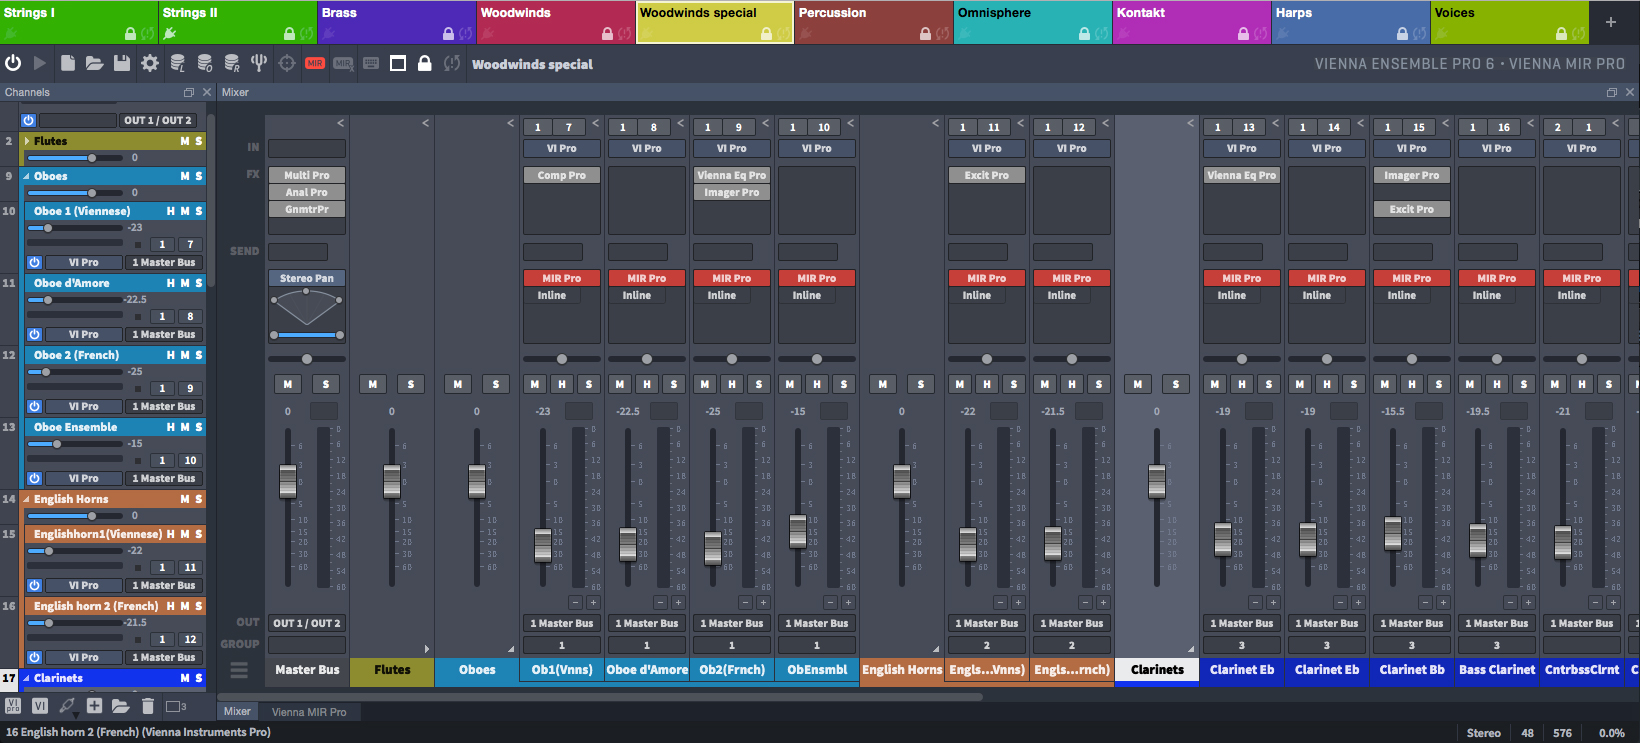1640x743 pixels.
Task: Switch to the Omnisphere instance tab
Action: coord(1033,21)
